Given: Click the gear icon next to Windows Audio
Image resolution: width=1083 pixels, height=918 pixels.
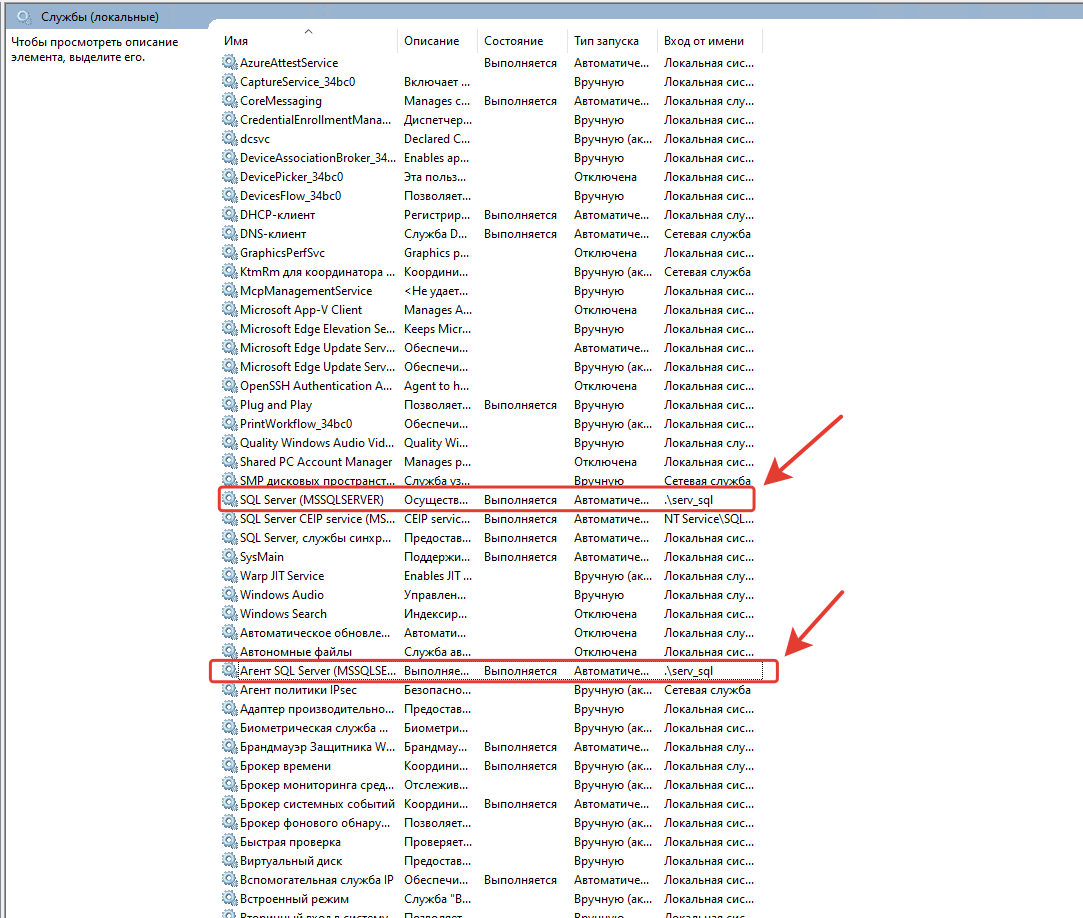Looking at the screenshot, I should pyautogui.click(x=229, y=595).
